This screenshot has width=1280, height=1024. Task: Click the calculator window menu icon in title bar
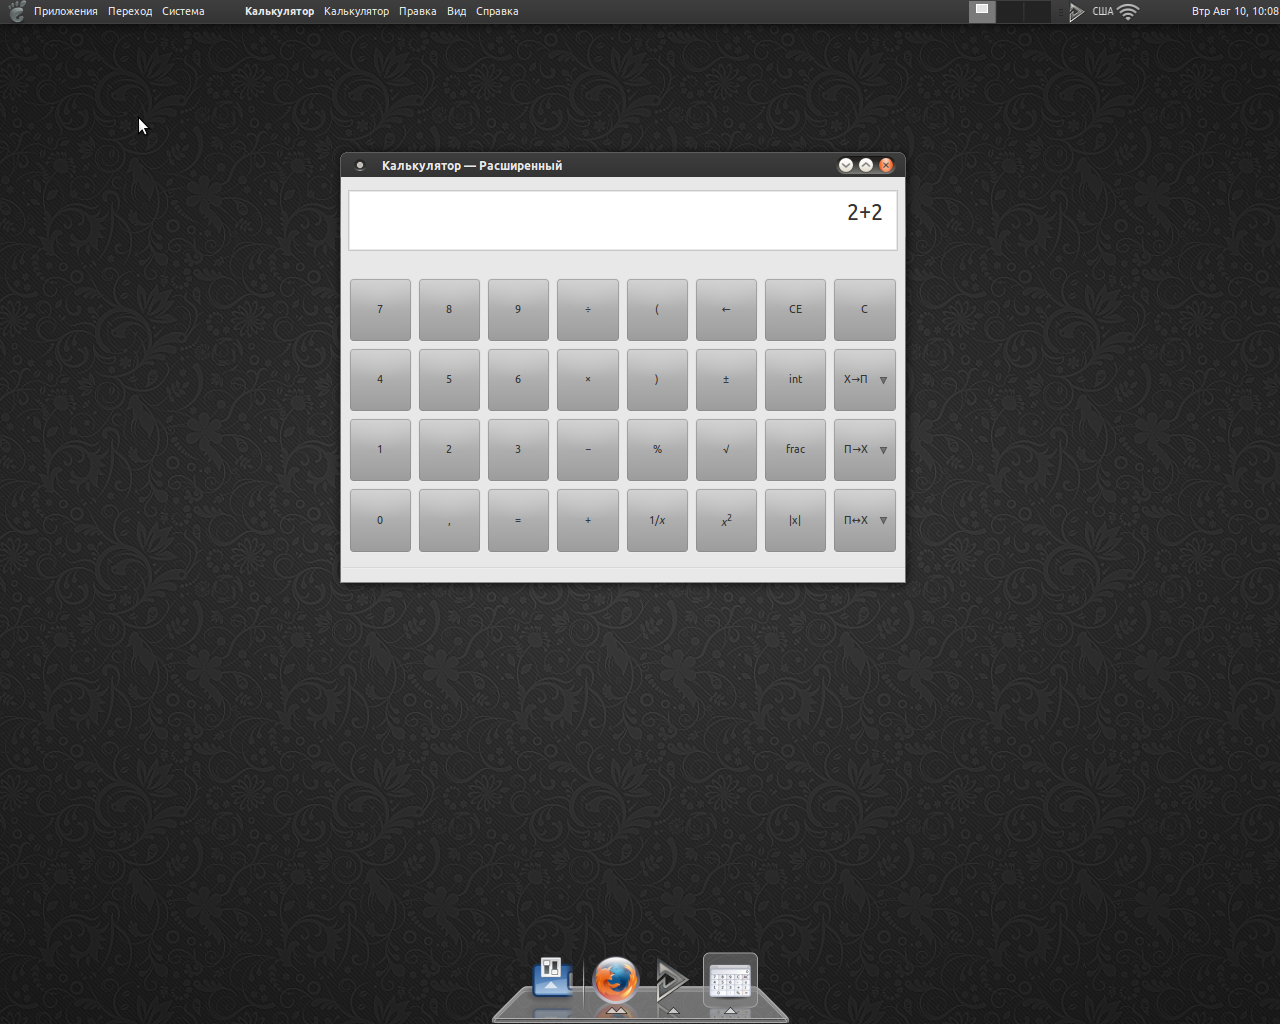(360, 166)
